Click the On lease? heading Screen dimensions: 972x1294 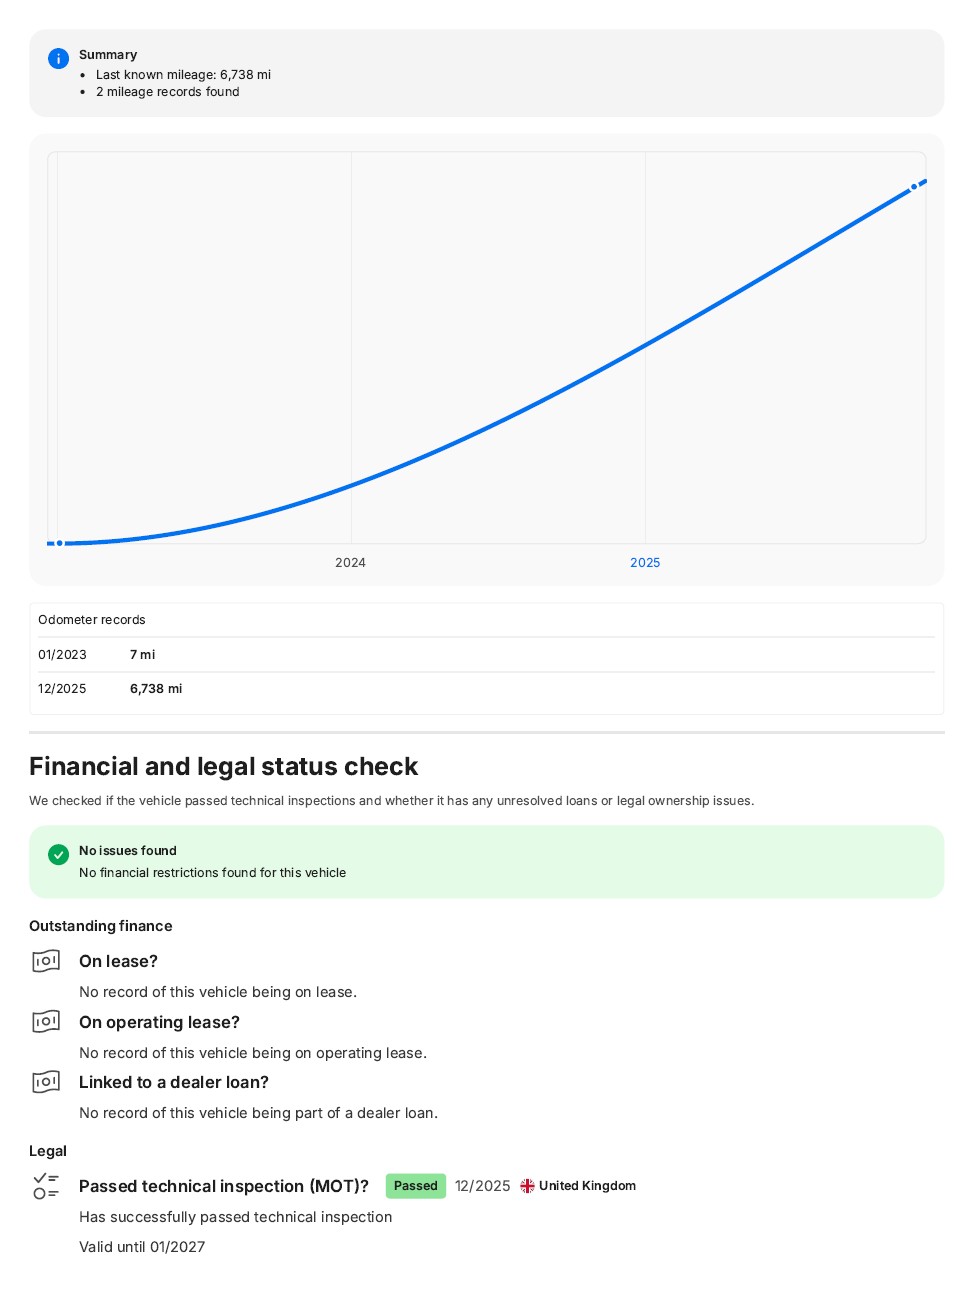pos(118,961)
